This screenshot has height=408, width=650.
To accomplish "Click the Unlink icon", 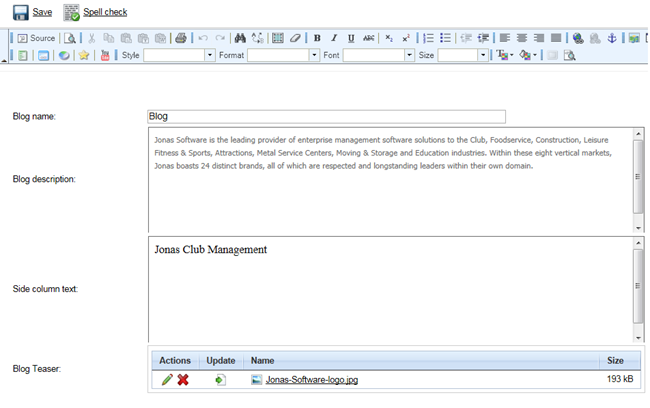I will click(595, 38).
